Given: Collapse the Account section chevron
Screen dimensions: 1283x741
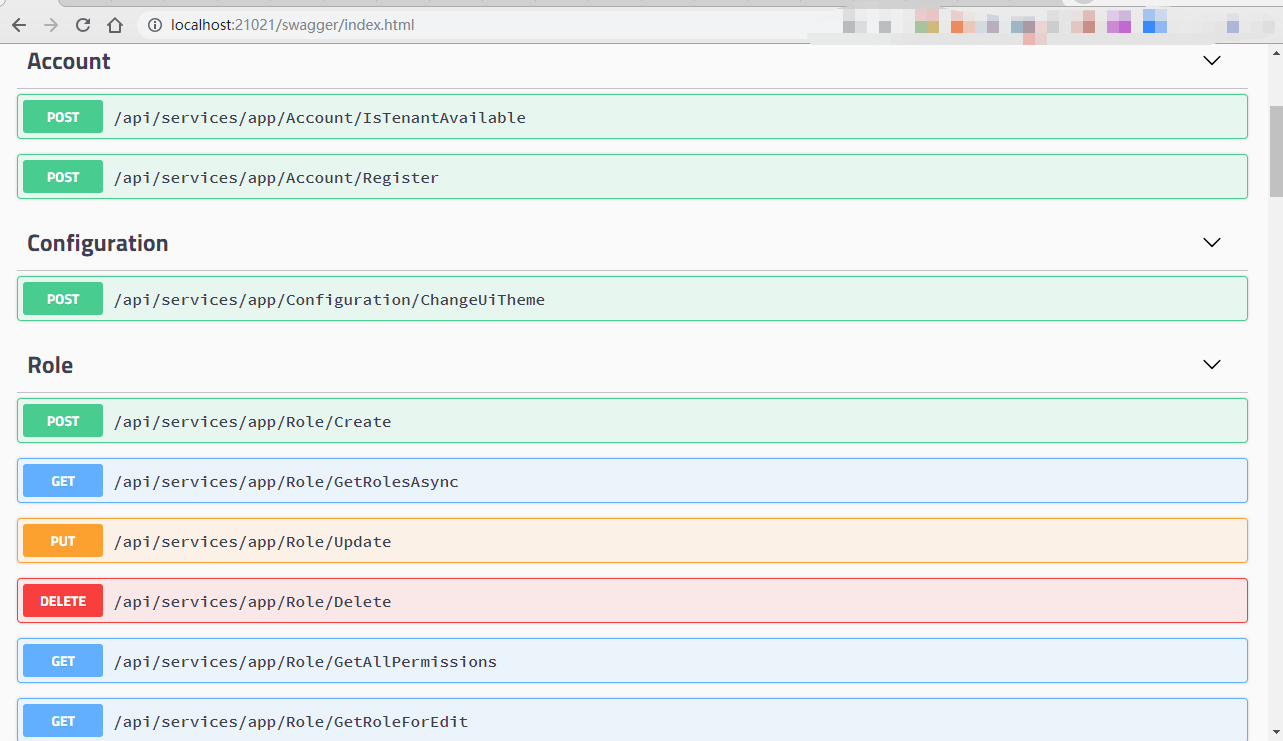Looking at the screenshot, I should point(1211,61).
